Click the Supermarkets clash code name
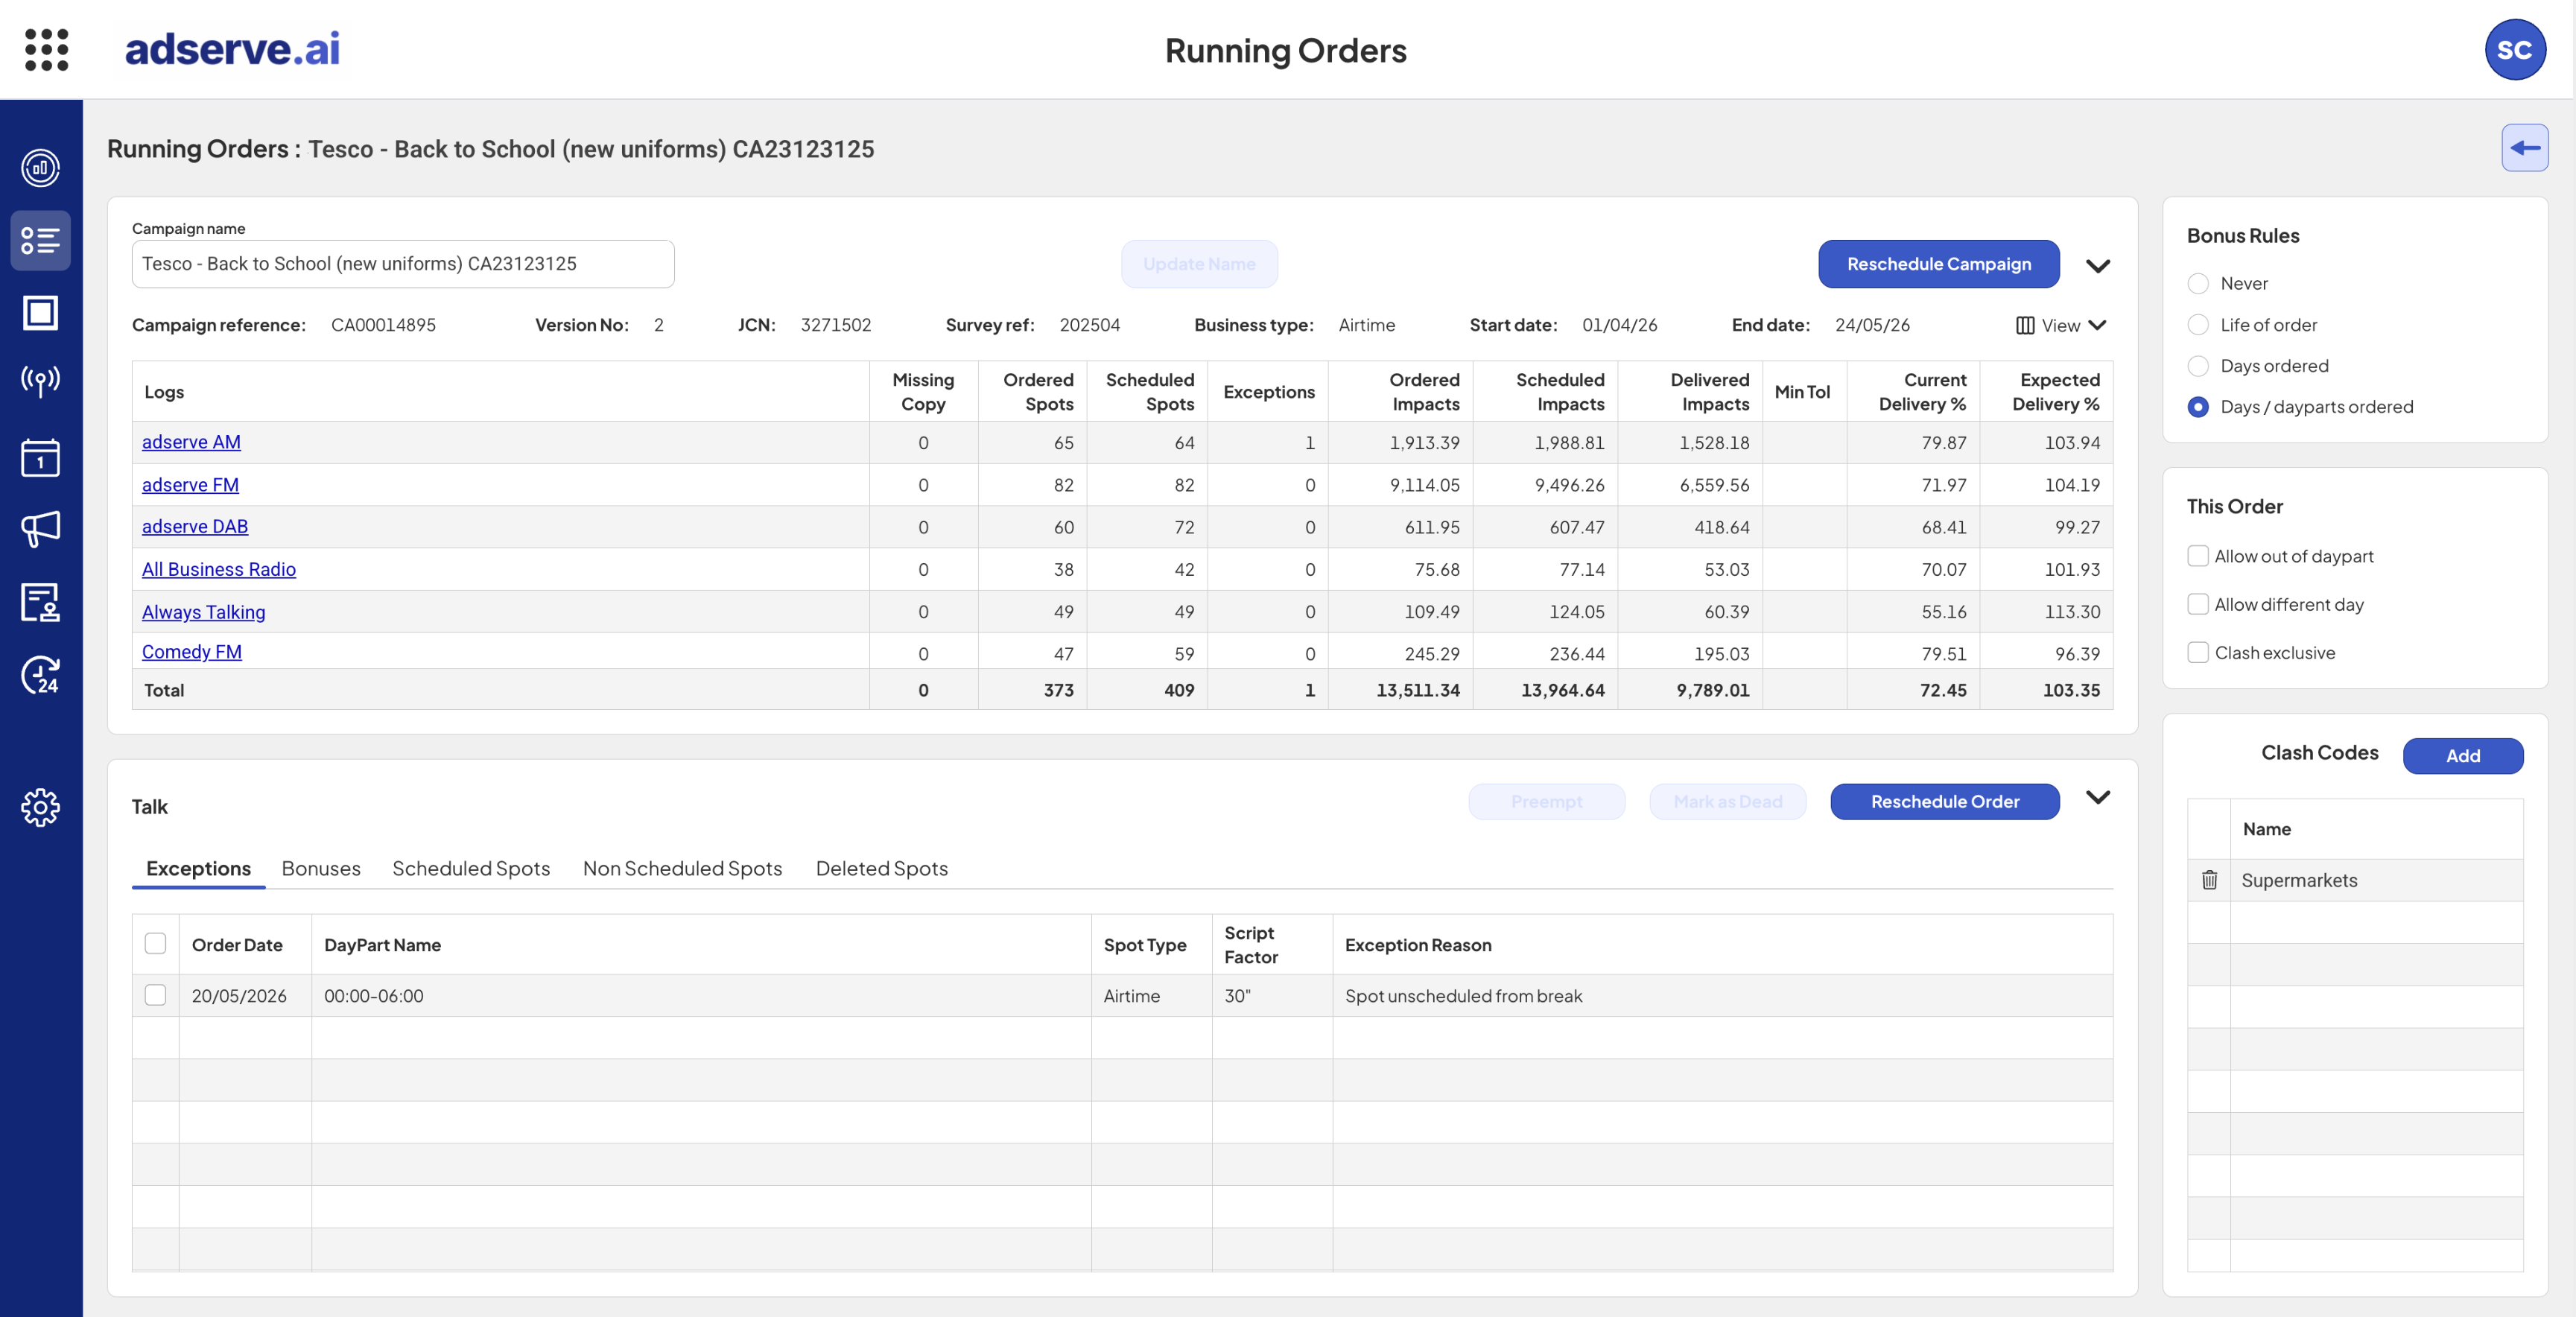This screenshot has height=1317, width=2576. (2299, 880)
